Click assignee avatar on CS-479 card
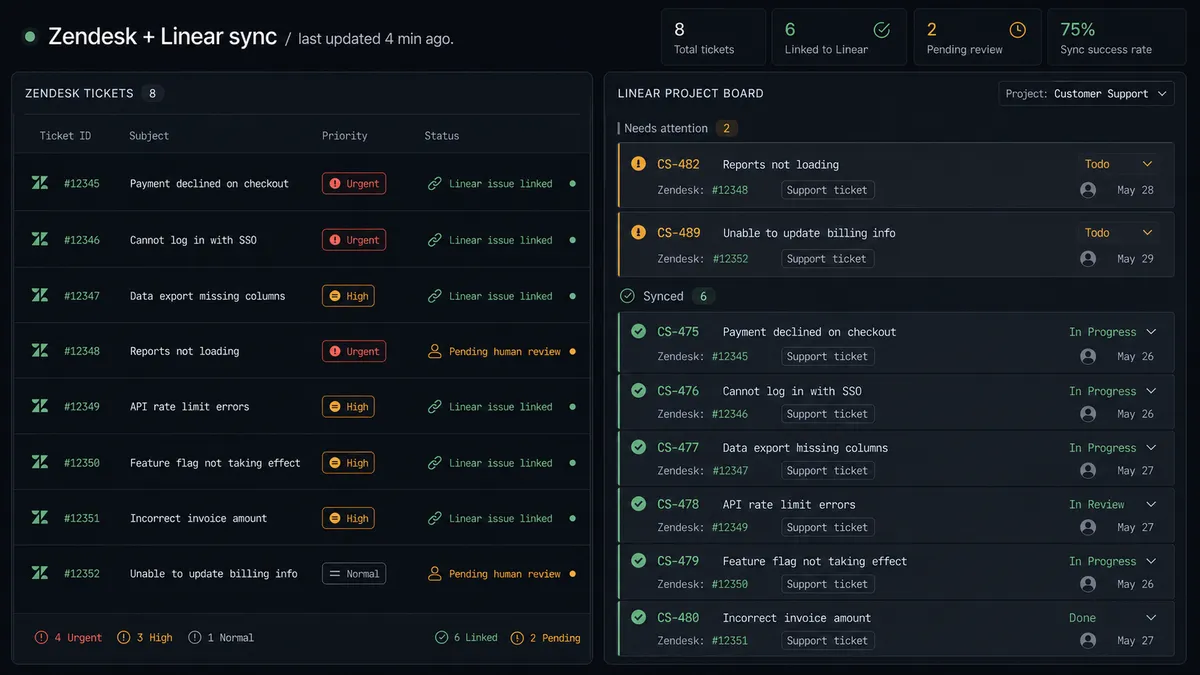Image resolution: width=1200 pixels, height=675 pixels. (1088, 584)
